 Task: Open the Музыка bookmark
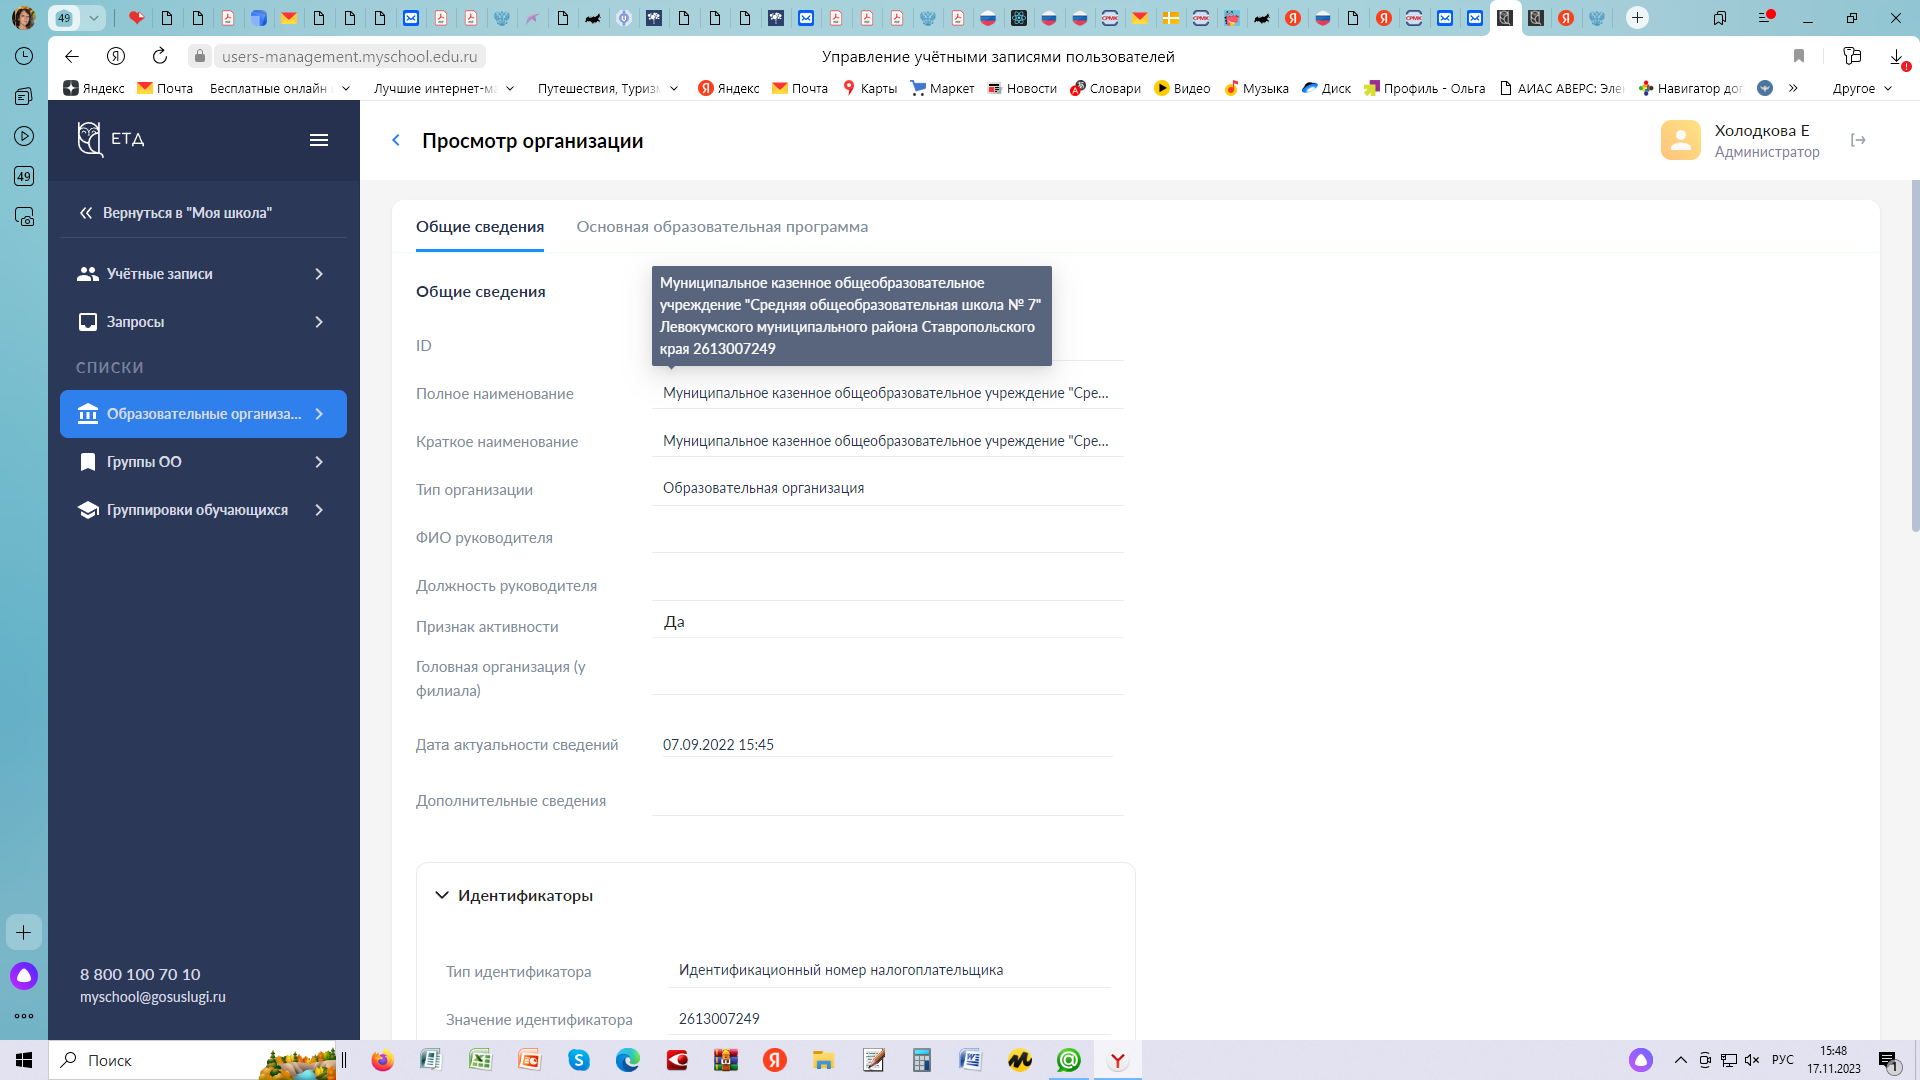point(1256,88)
